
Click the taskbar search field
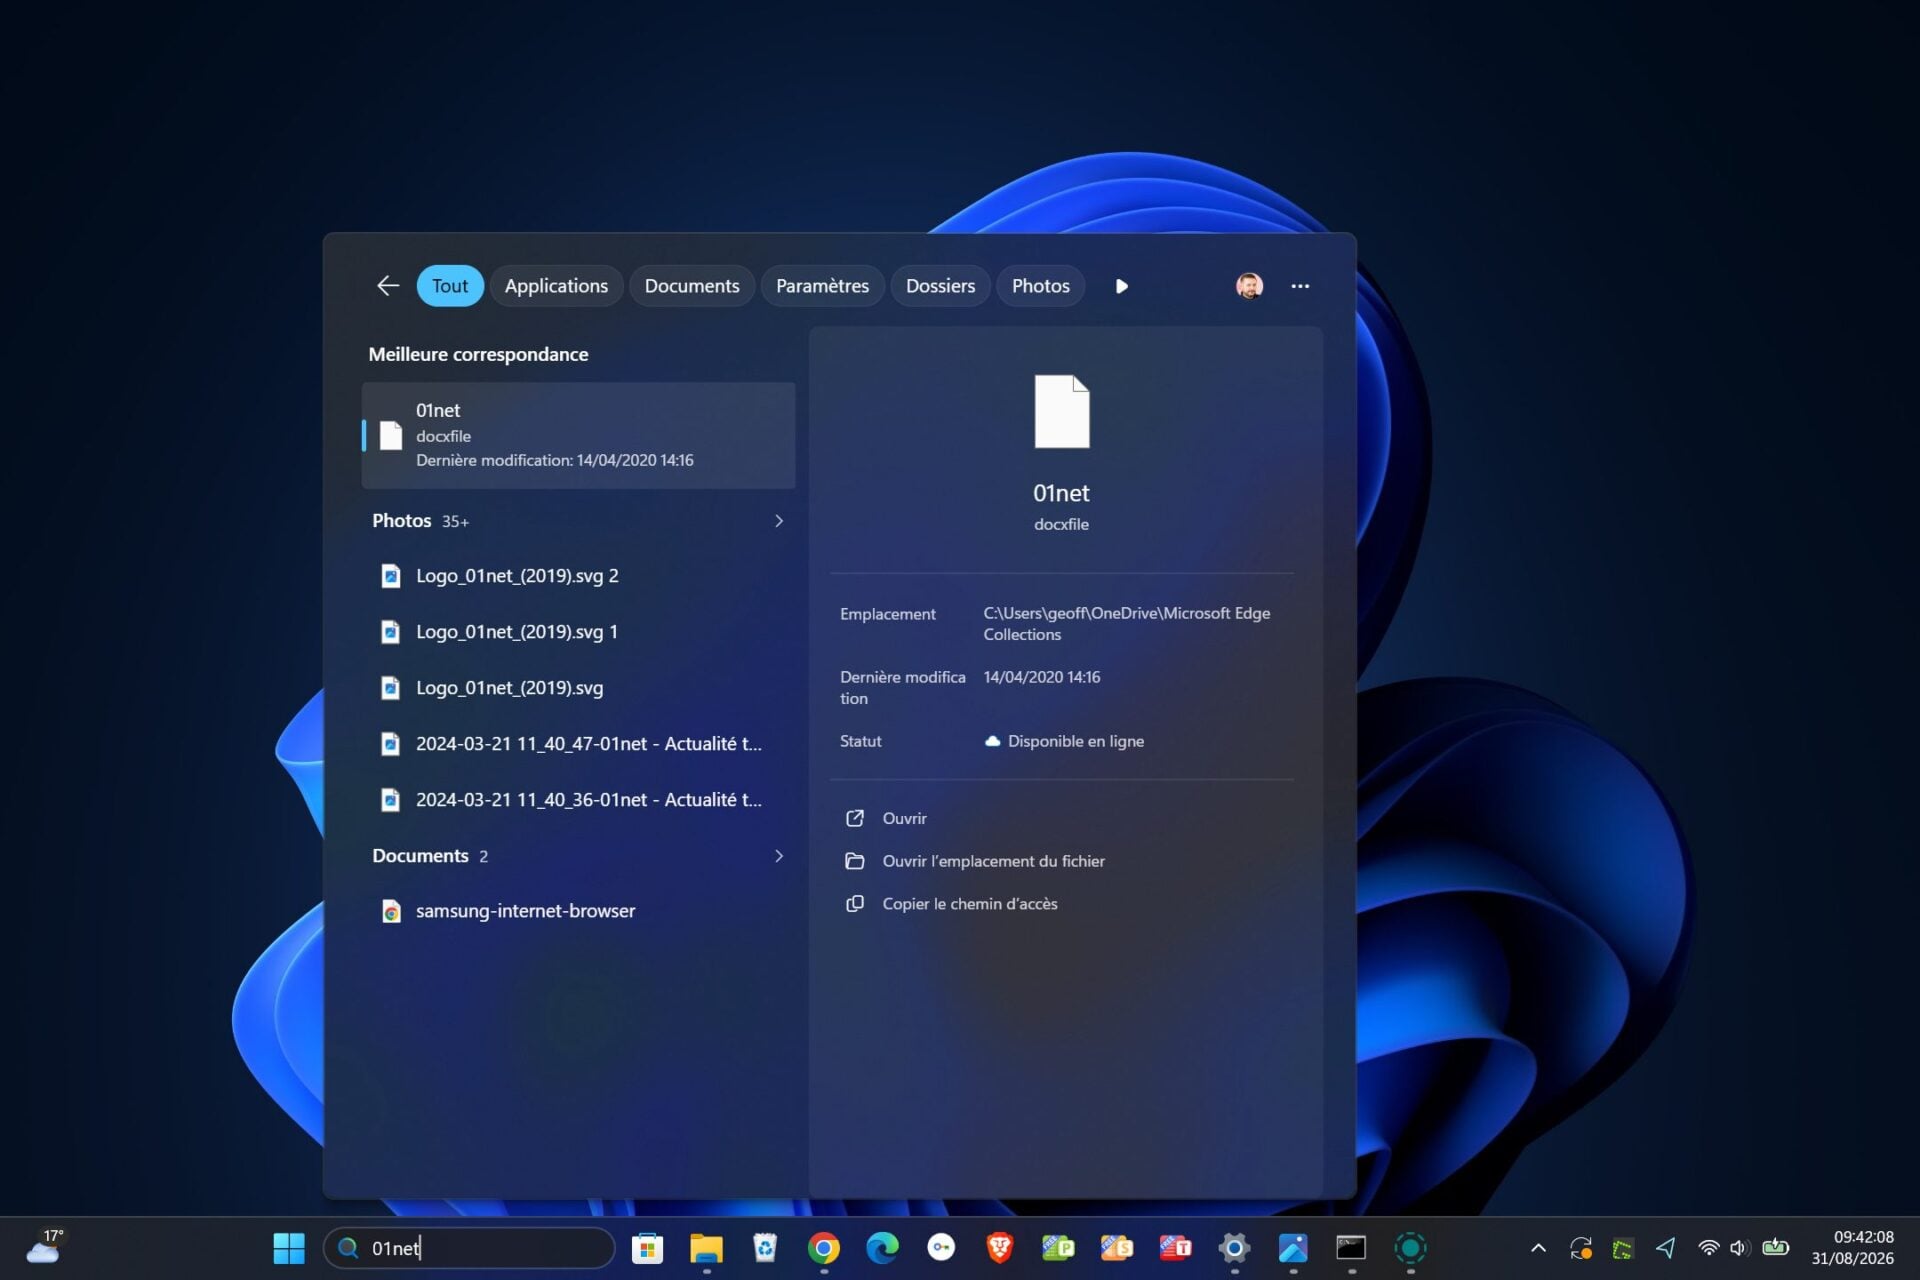pyautogui.click(x=469, y=1248)
